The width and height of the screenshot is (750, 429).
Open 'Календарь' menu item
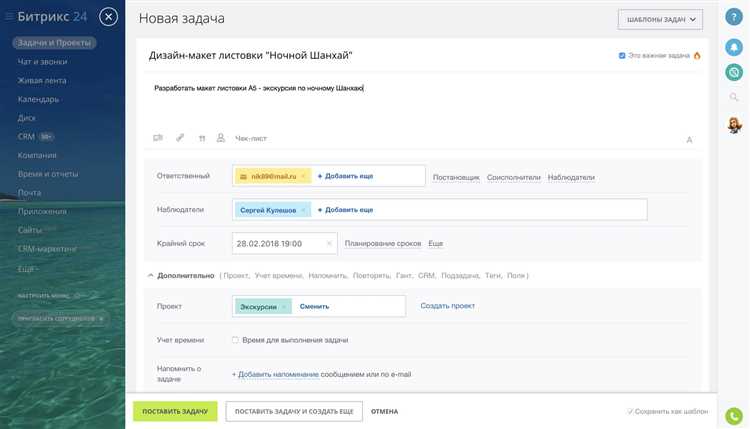click(x=38, y=99)
